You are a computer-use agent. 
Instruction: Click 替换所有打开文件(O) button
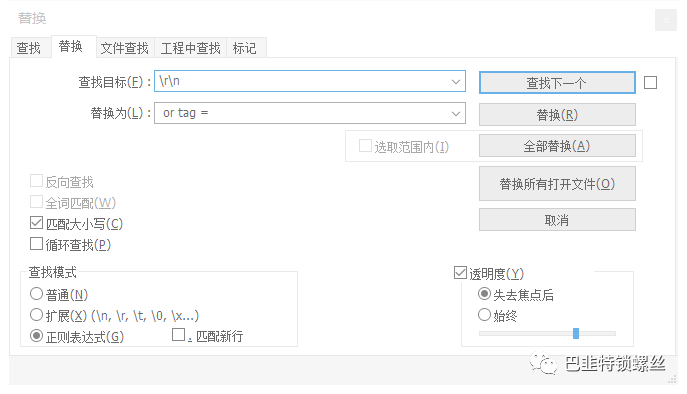(x=557, y=184)
